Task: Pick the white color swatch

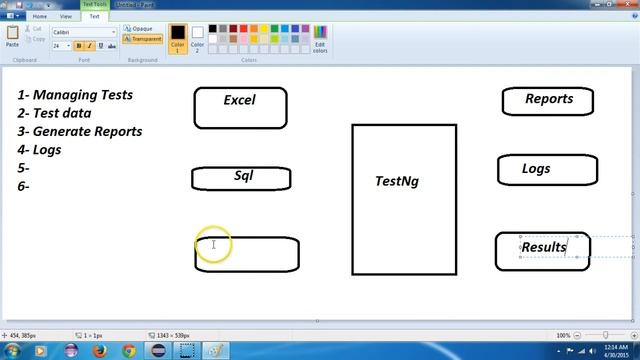Action: click(x=213, y=39)
